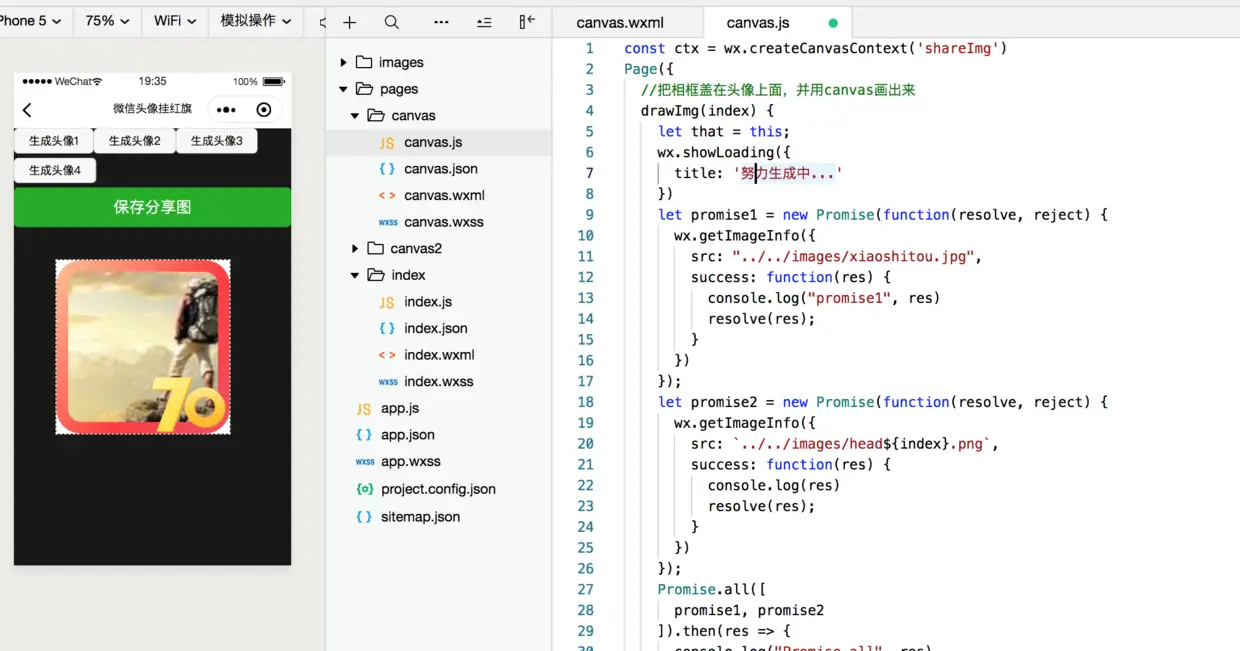This screenshot has width=1240, height=651.
Task: Open app.js in the file tree
Action: tap(400, 408)
